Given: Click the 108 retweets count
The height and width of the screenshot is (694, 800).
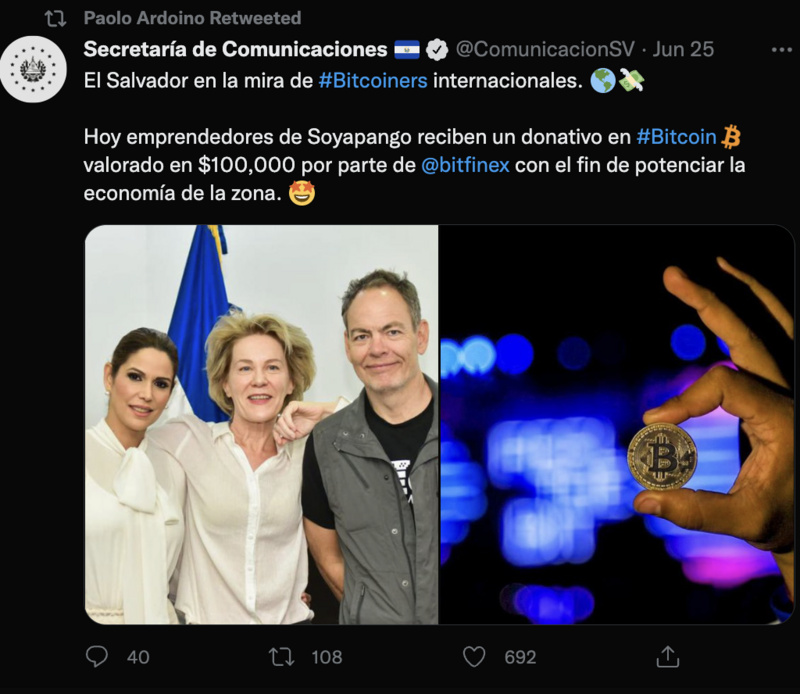Looking at the screenshot, I should (327, 657).
